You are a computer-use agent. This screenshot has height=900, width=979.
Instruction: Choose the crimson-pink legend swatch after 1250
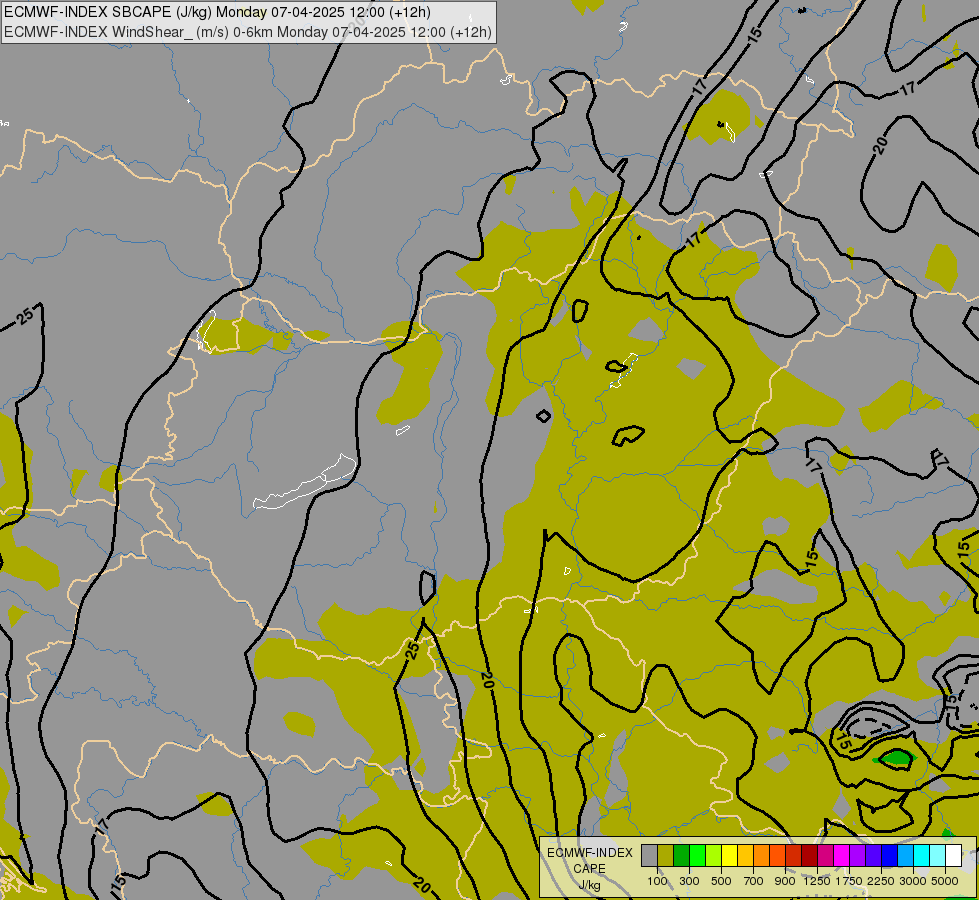[x=825, y=856]
